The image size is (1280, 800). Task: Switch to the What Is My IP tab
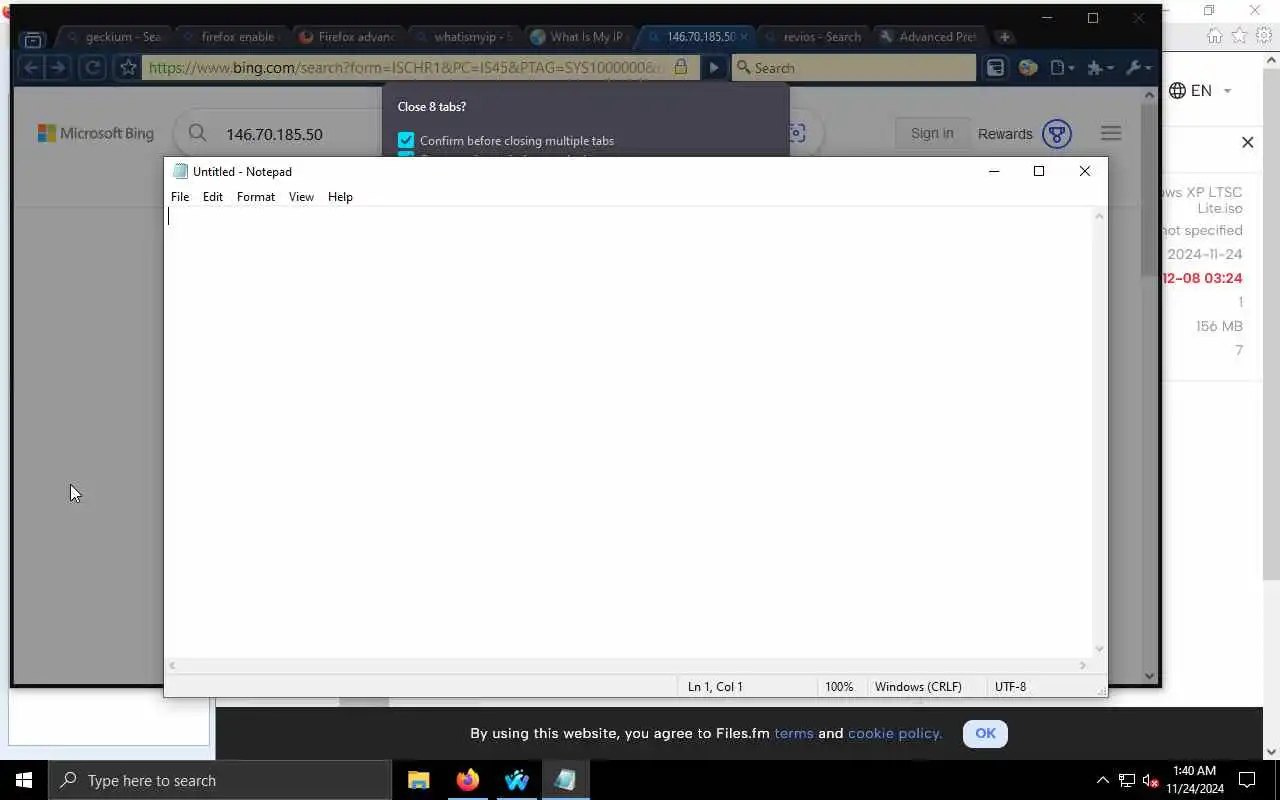(x=579, y=37)
